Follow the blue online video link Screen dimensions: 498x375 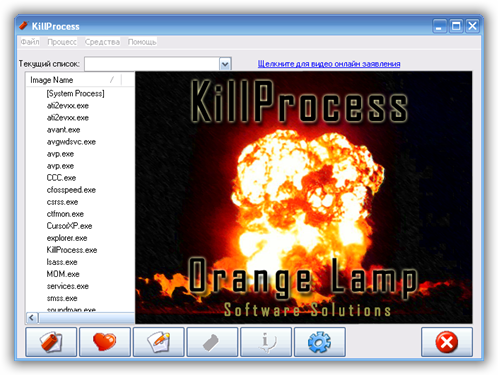pyautogui.click(x=329, y=64)
